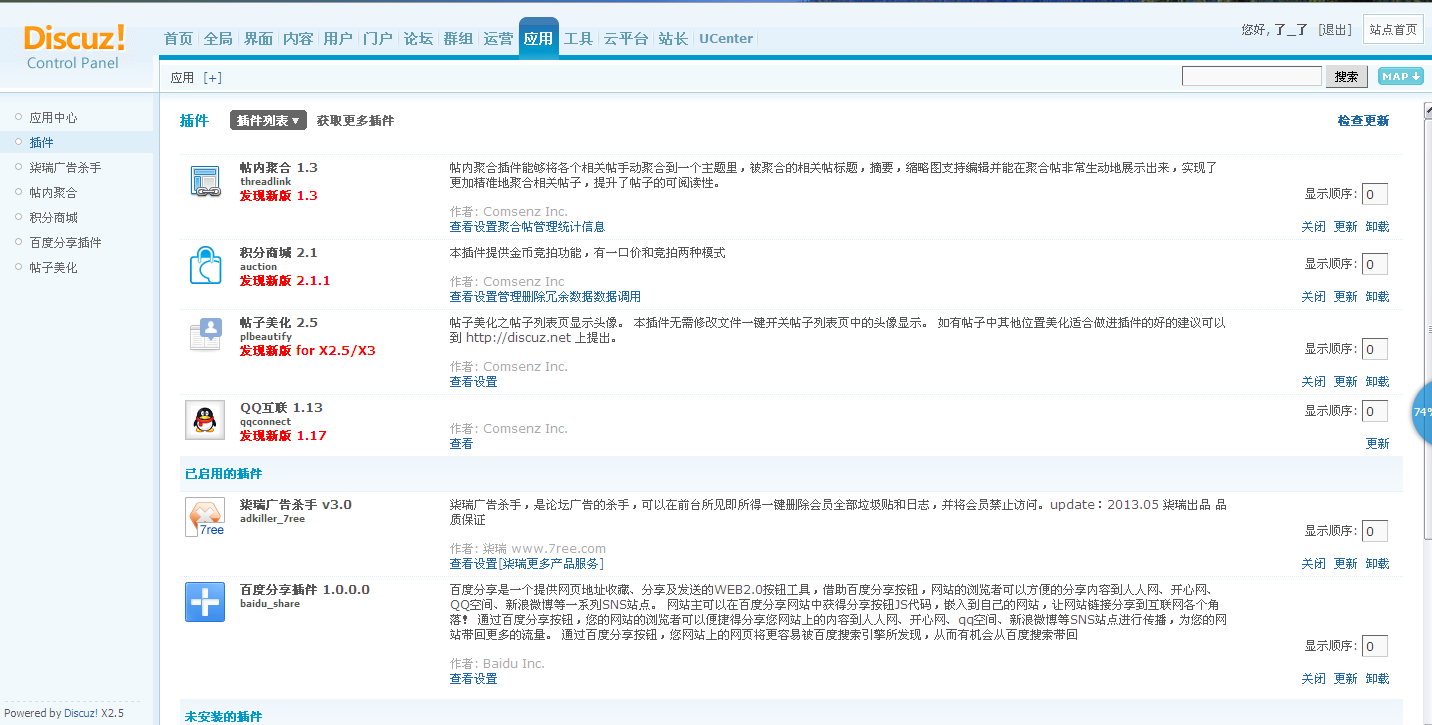Switch to the 首页 tab

[x=178, y=39]
